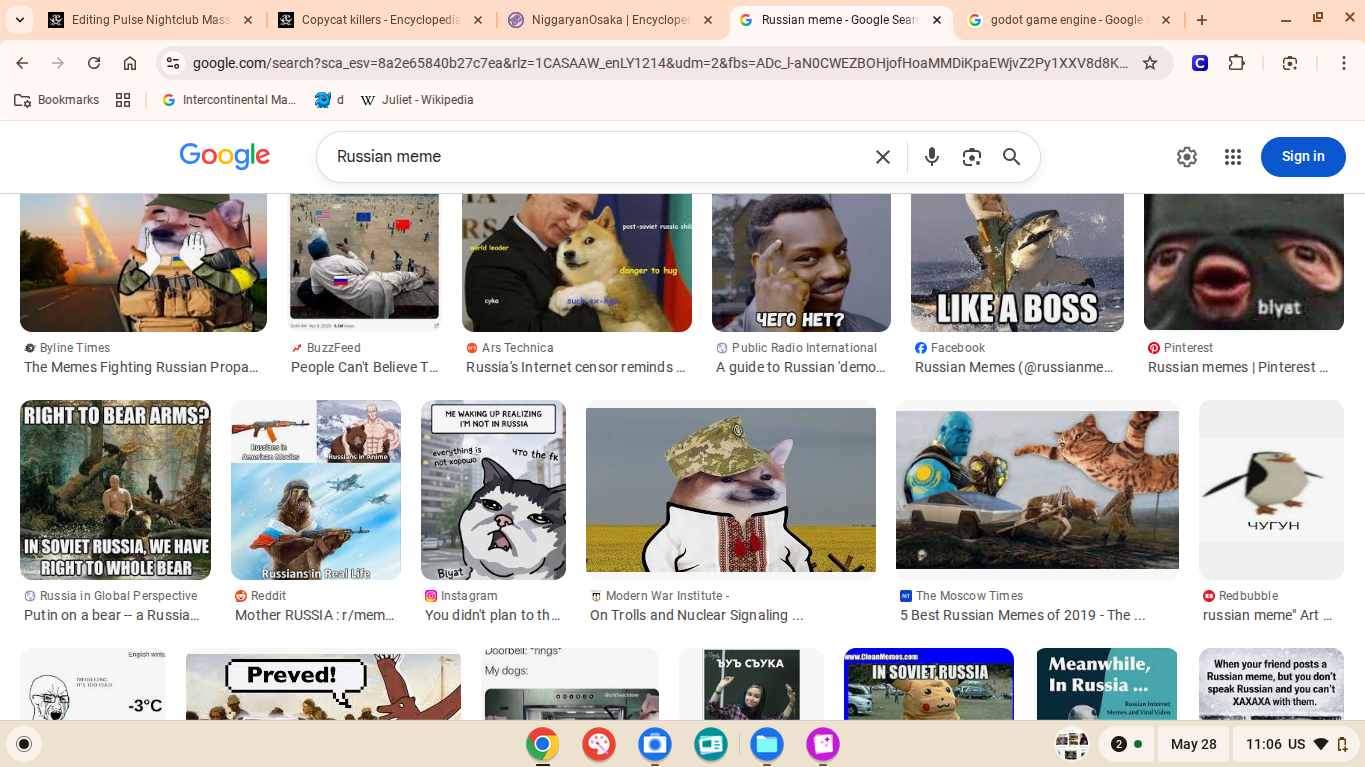Clear the search box with the X
1365x767 pixels.
(x=883, y=157)
